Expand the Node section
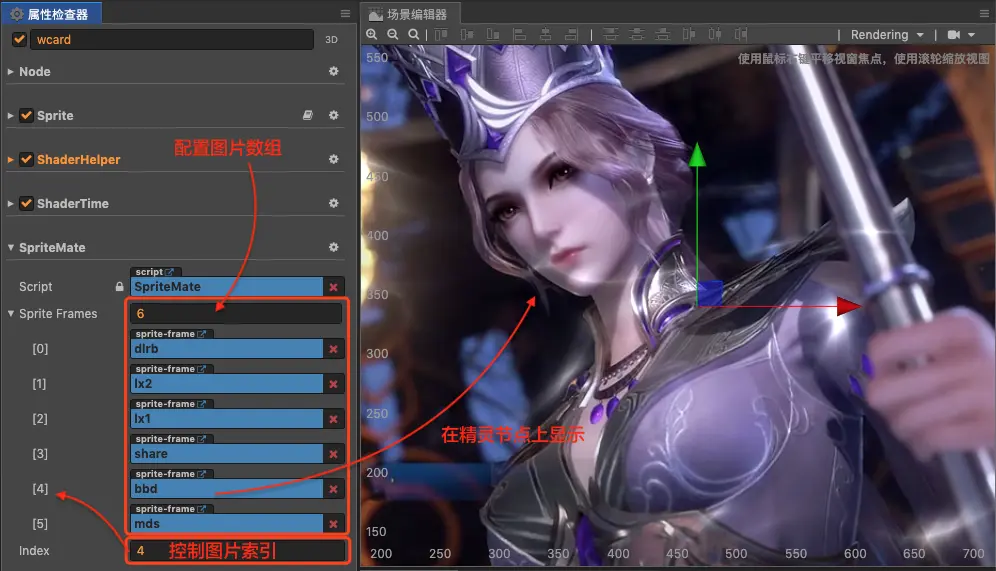996x571 pixels. point(10,72)
